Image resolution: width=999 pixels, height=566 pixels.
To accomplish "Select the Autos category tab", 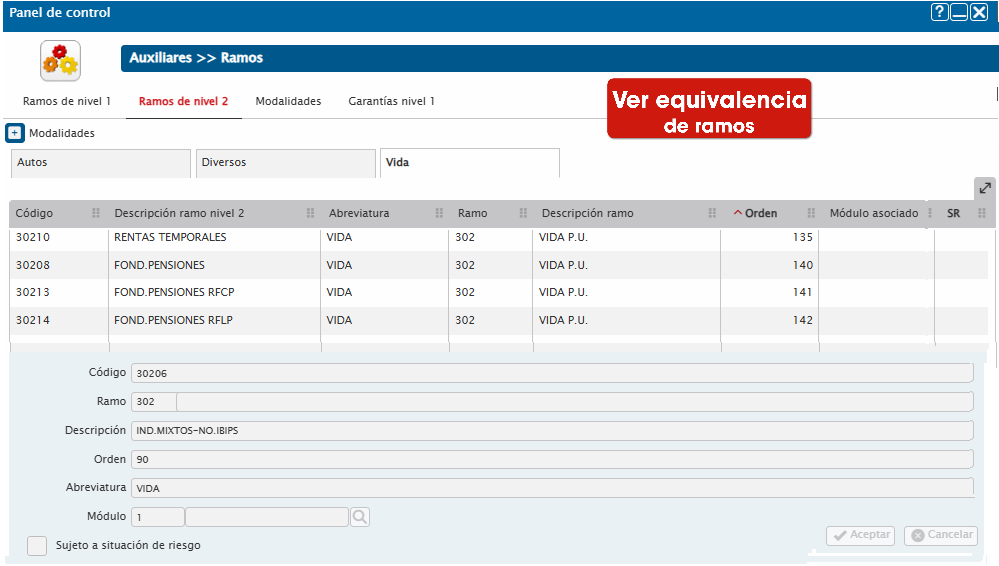I will tap(101, 163).
